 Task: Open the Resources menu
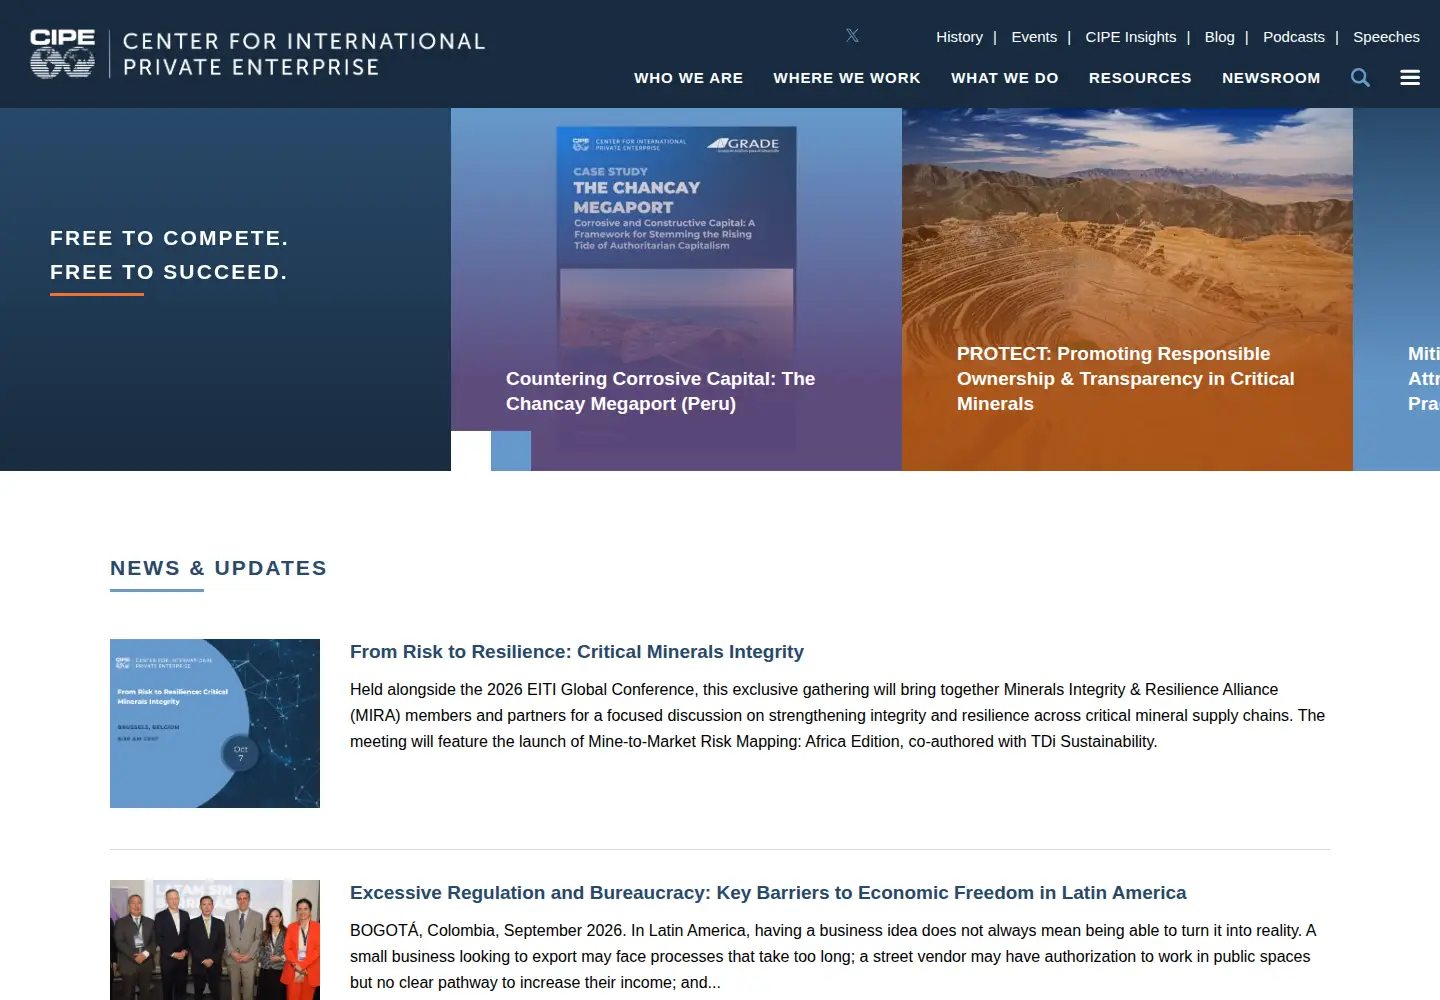(1140, 78)
